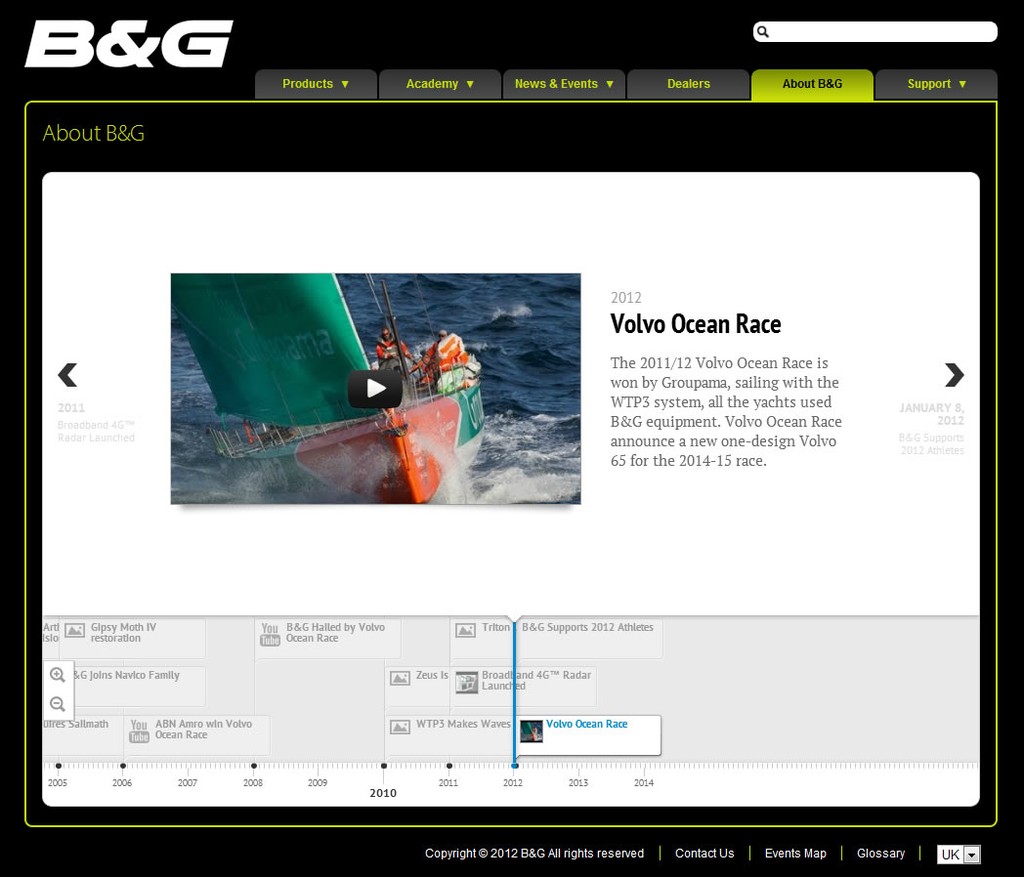Select the About B&G tab
The width and height of the screenshot is (1024, 877).
(812, 84)
